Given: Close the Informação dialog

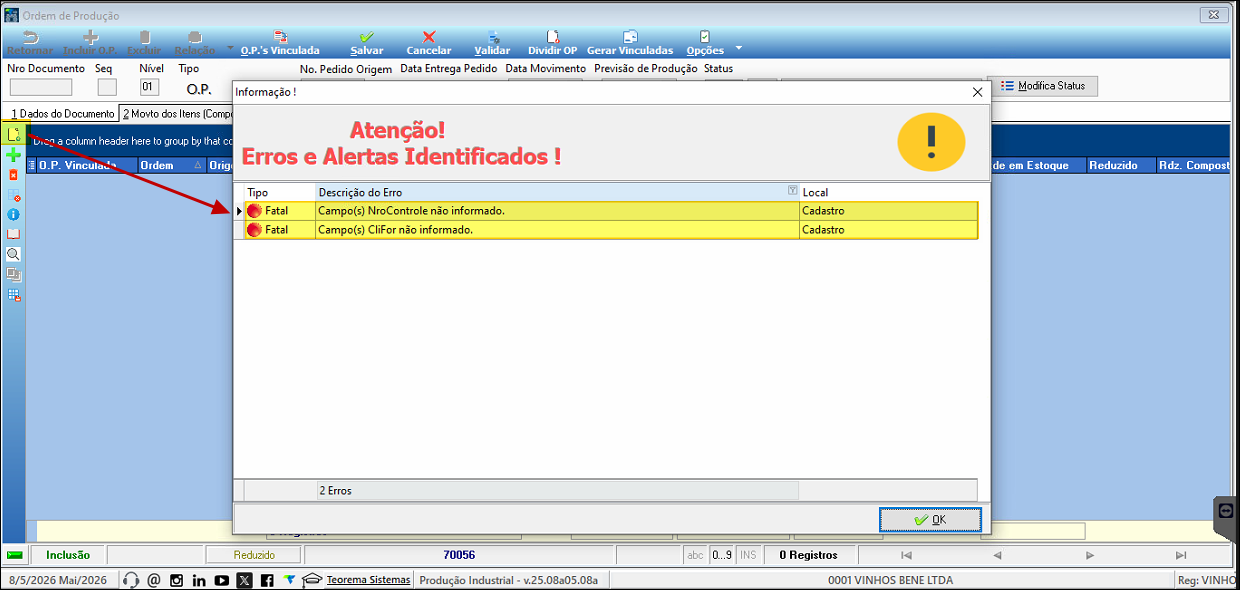Looking at the screenshot, I should coord(977,92).
